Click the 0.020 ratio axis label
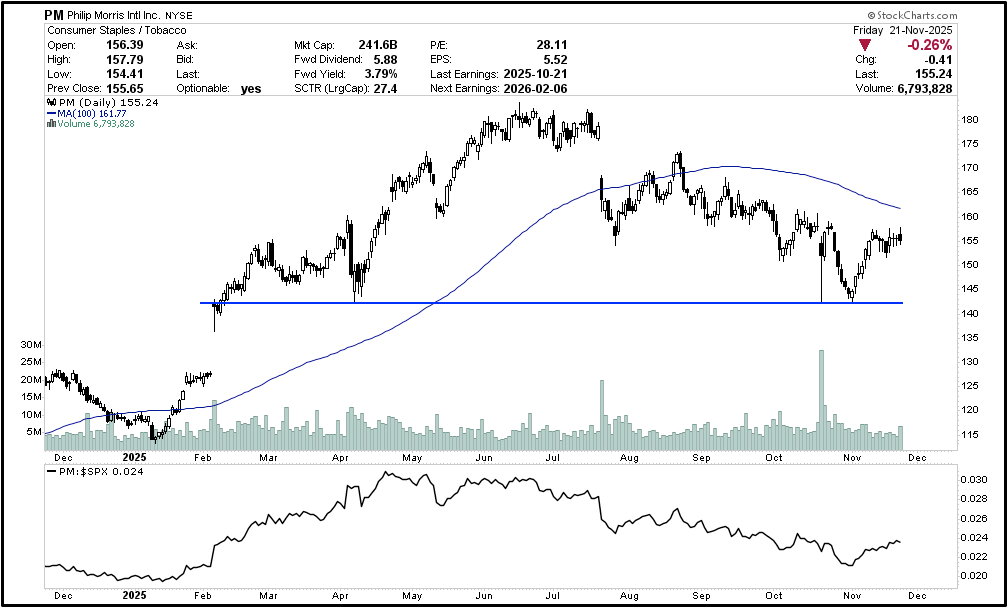 pyautogui.click(x=975, y=576)
